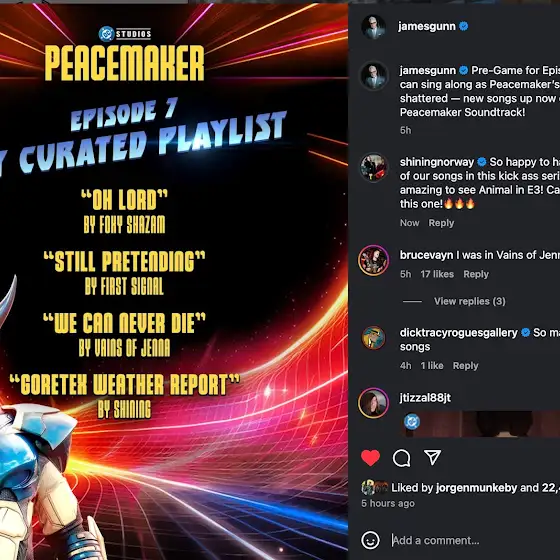Reply to dicktracyroguesgallery comment

click(x=465, y=365)
